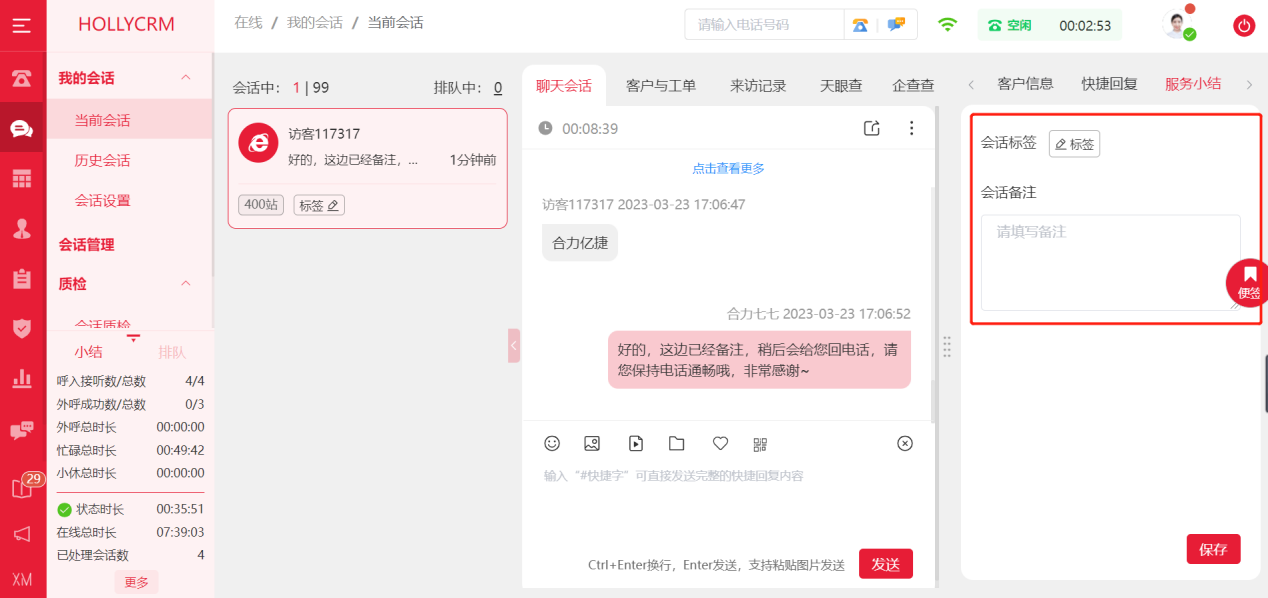Click the red 发送 send button
This screenshot has width=1268, height=598.
pos(885,564)
